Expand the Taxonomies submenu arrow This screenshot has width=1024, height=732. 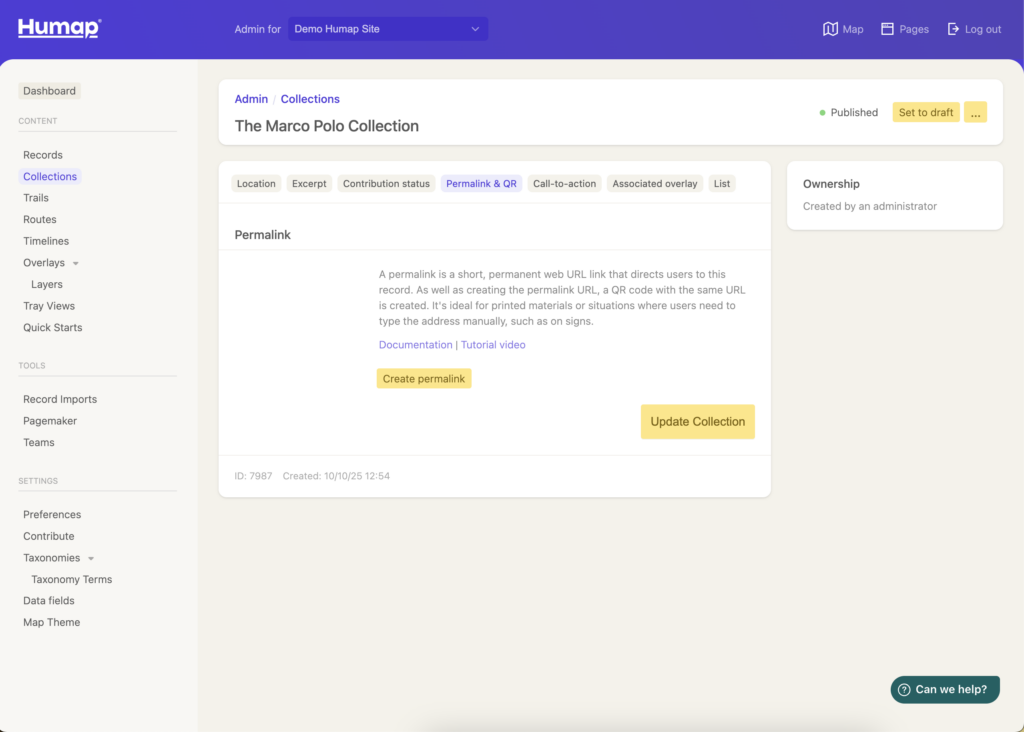click(91, 559)
